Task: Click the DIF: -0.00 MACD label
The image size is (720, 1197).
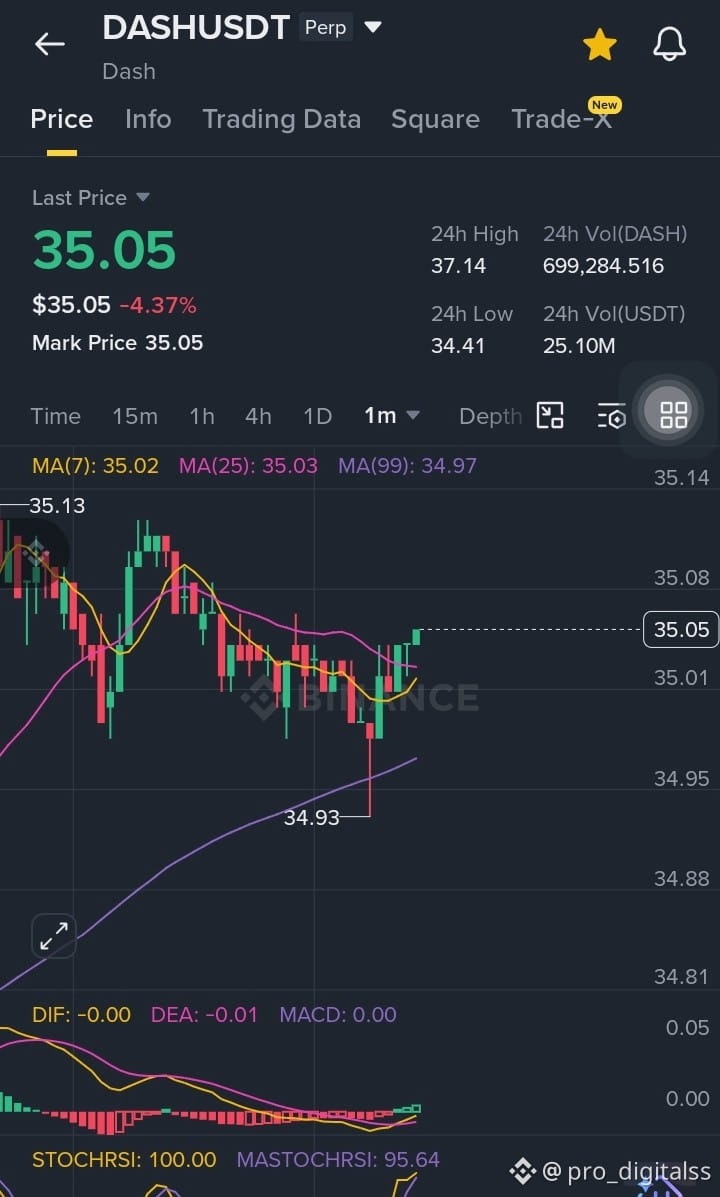Action: (x=82, y=1015)
